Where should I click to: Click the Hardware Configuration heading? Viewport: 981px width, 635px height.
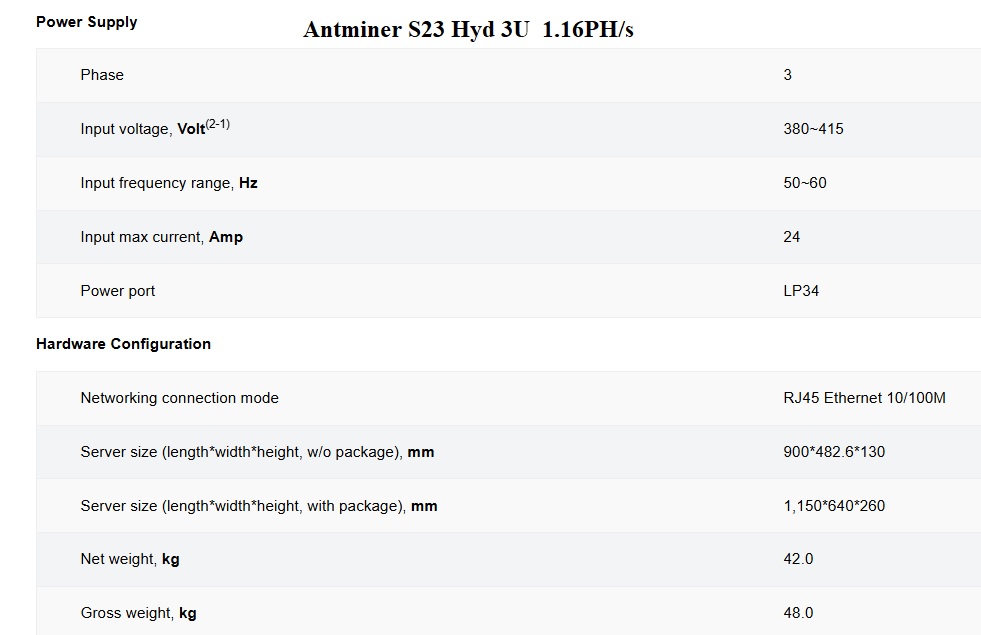123,344
